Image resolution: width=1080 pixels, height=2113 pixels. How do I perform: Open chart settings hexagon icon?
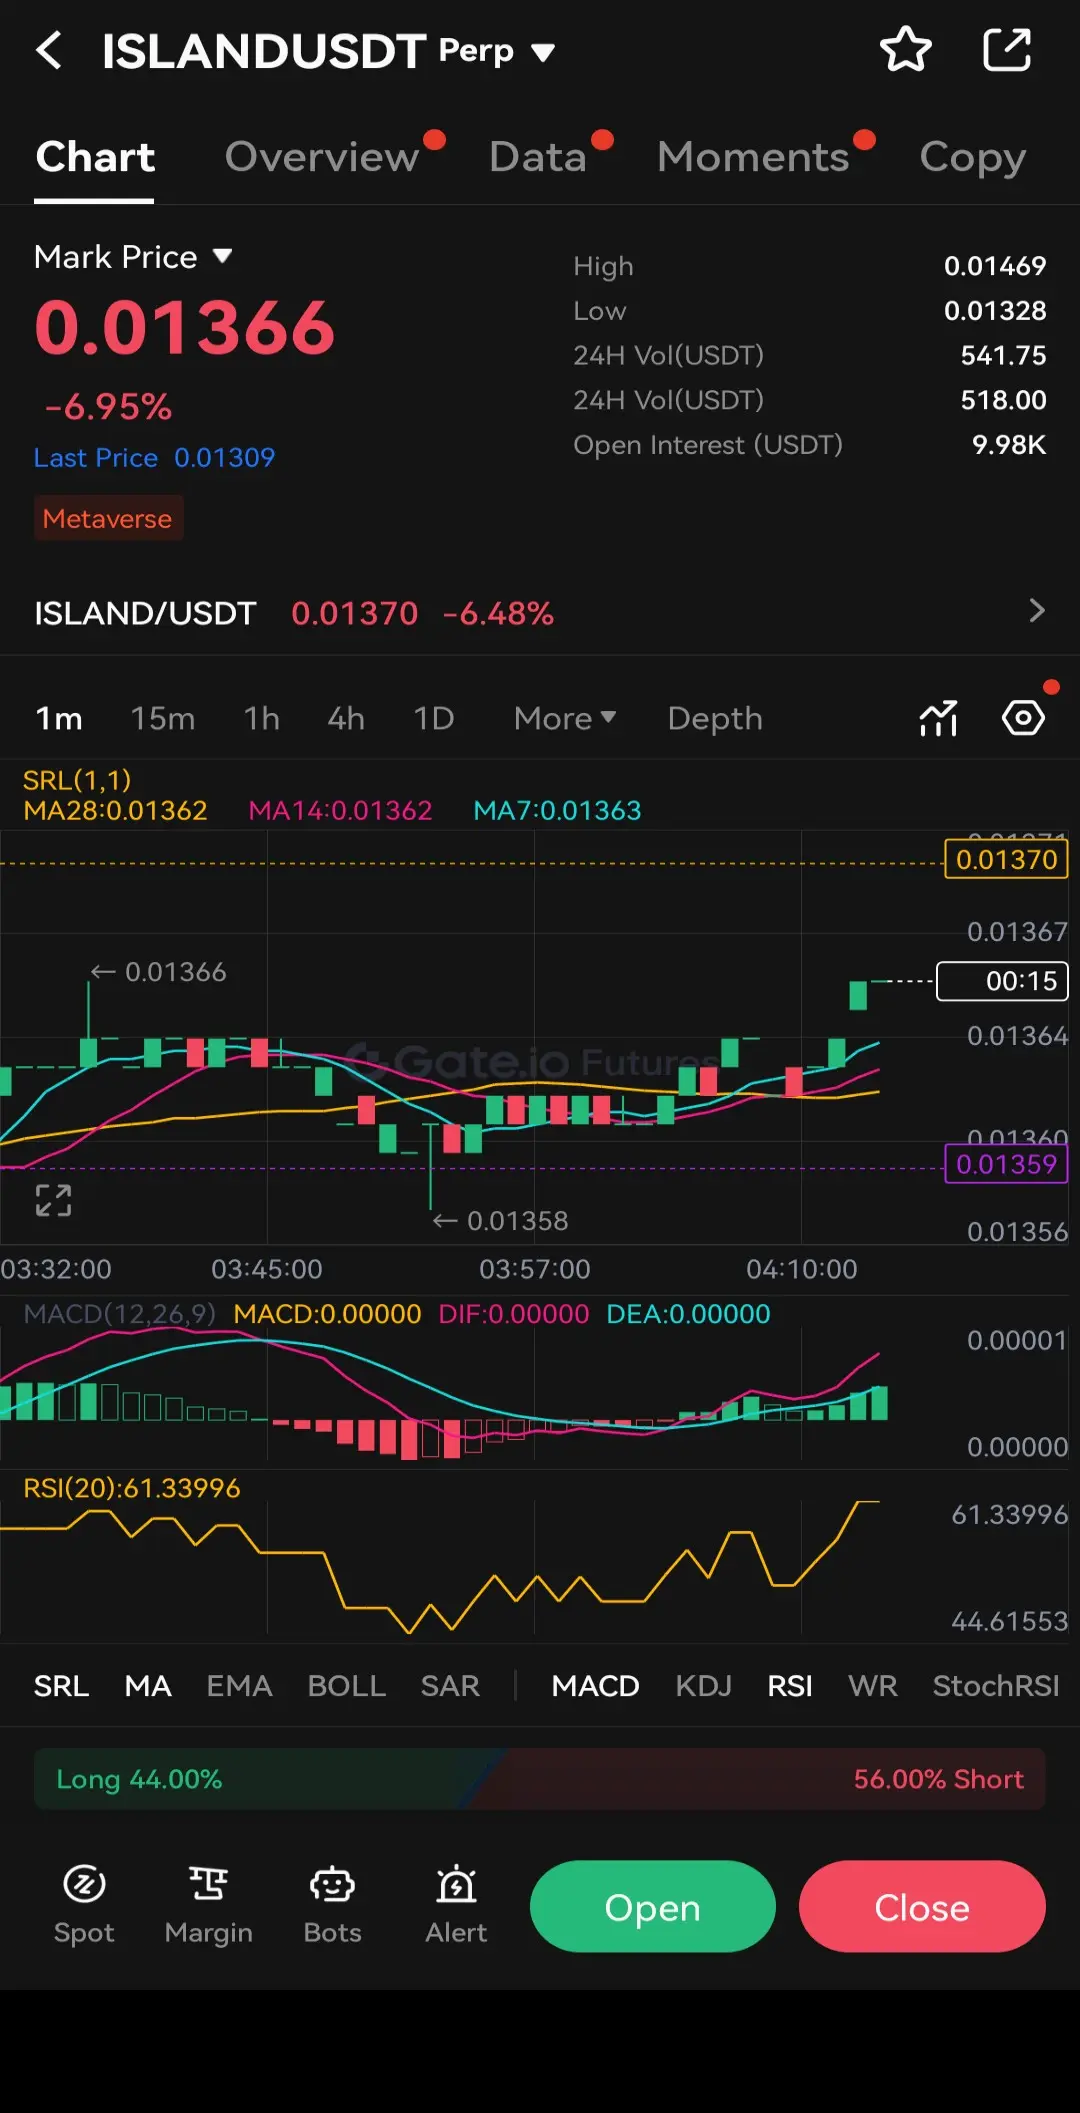coord(1023,718)
